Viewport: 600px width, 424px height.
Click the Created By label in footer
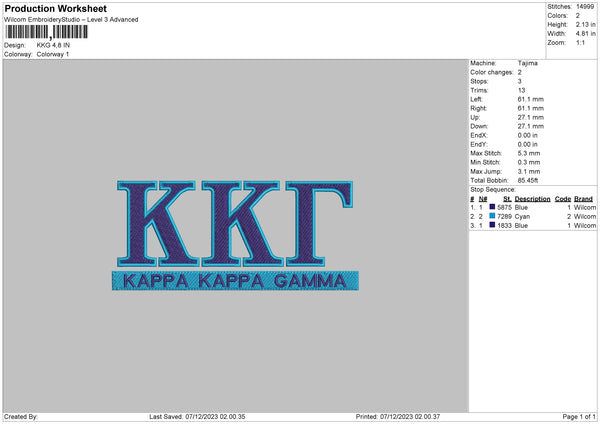(x=21, y=416)
